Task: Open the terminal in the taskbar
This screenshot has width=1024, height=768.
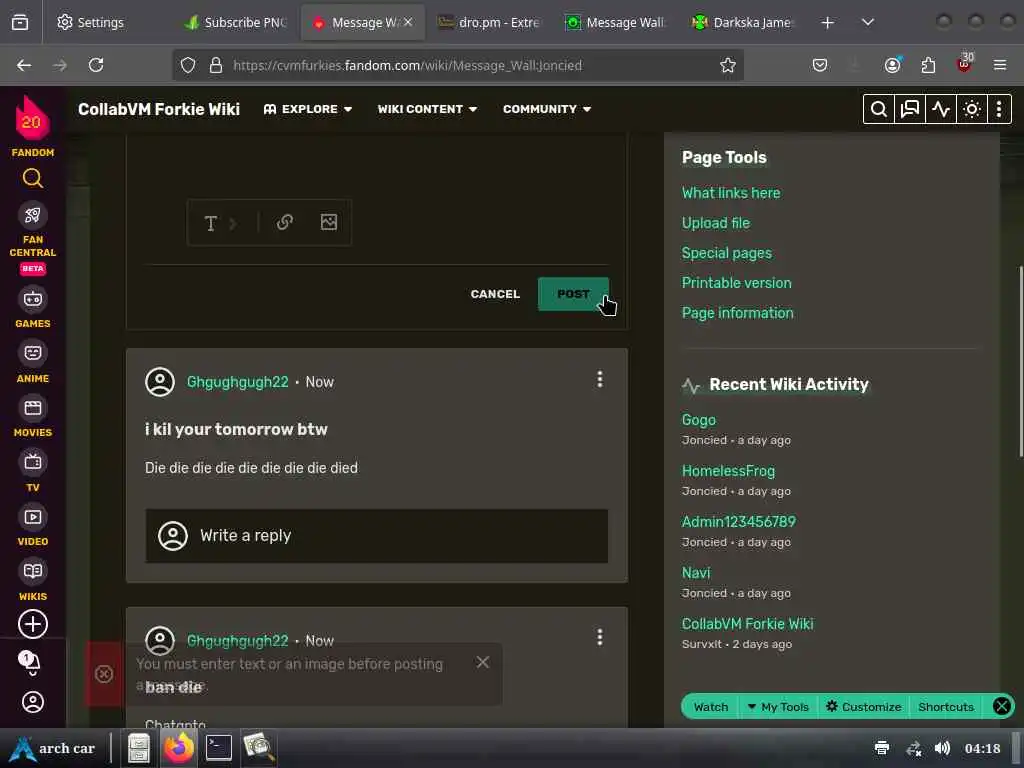Action: 219,747
